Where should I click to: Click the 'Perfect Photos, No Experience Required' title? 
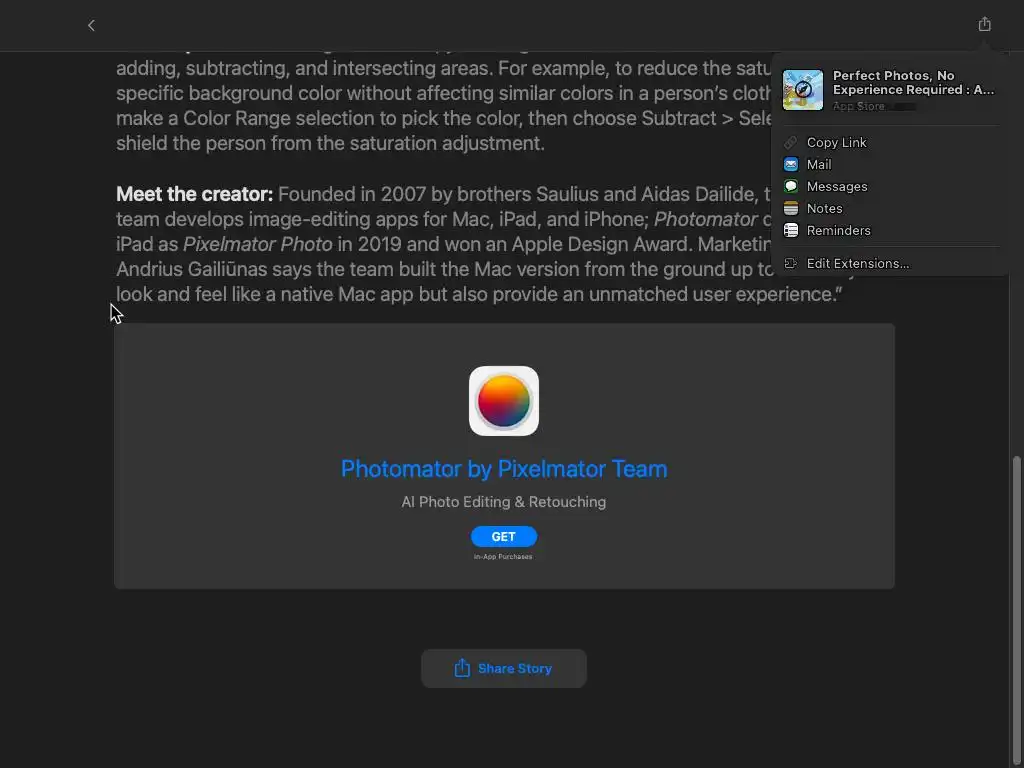click(x=913, y=82)
